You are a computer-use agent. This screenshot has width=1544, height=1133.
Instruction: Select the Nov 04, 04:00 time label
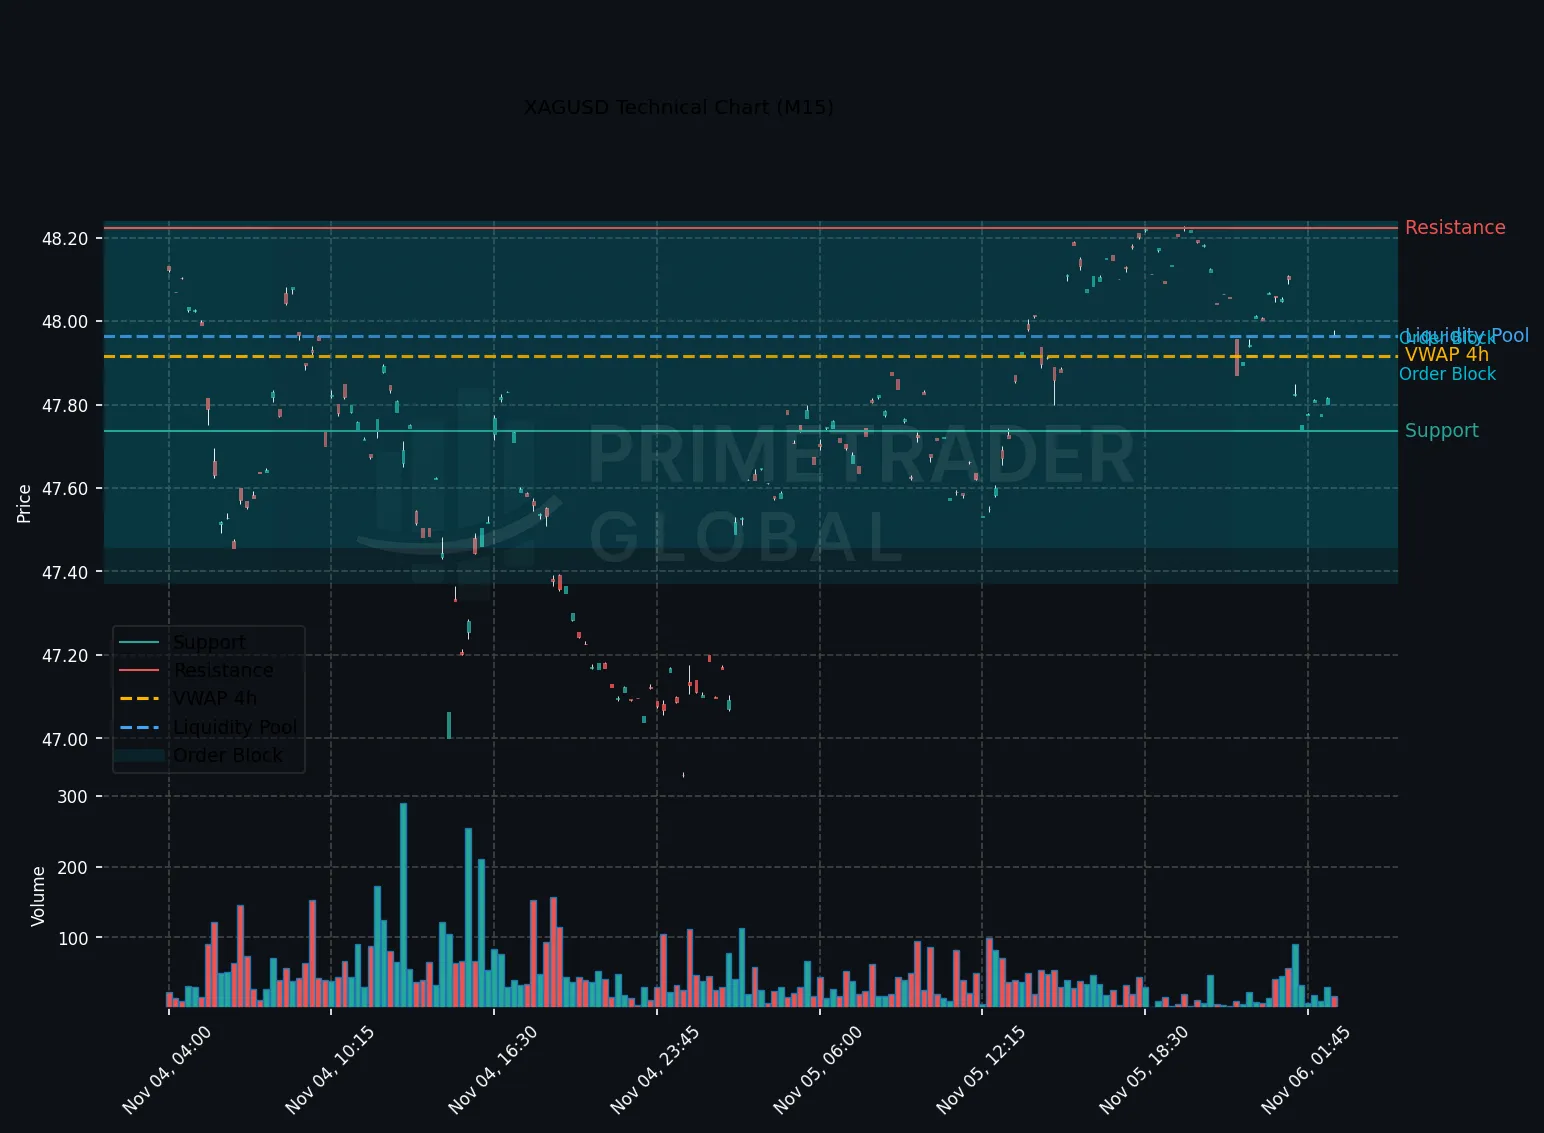(166, 1070)
